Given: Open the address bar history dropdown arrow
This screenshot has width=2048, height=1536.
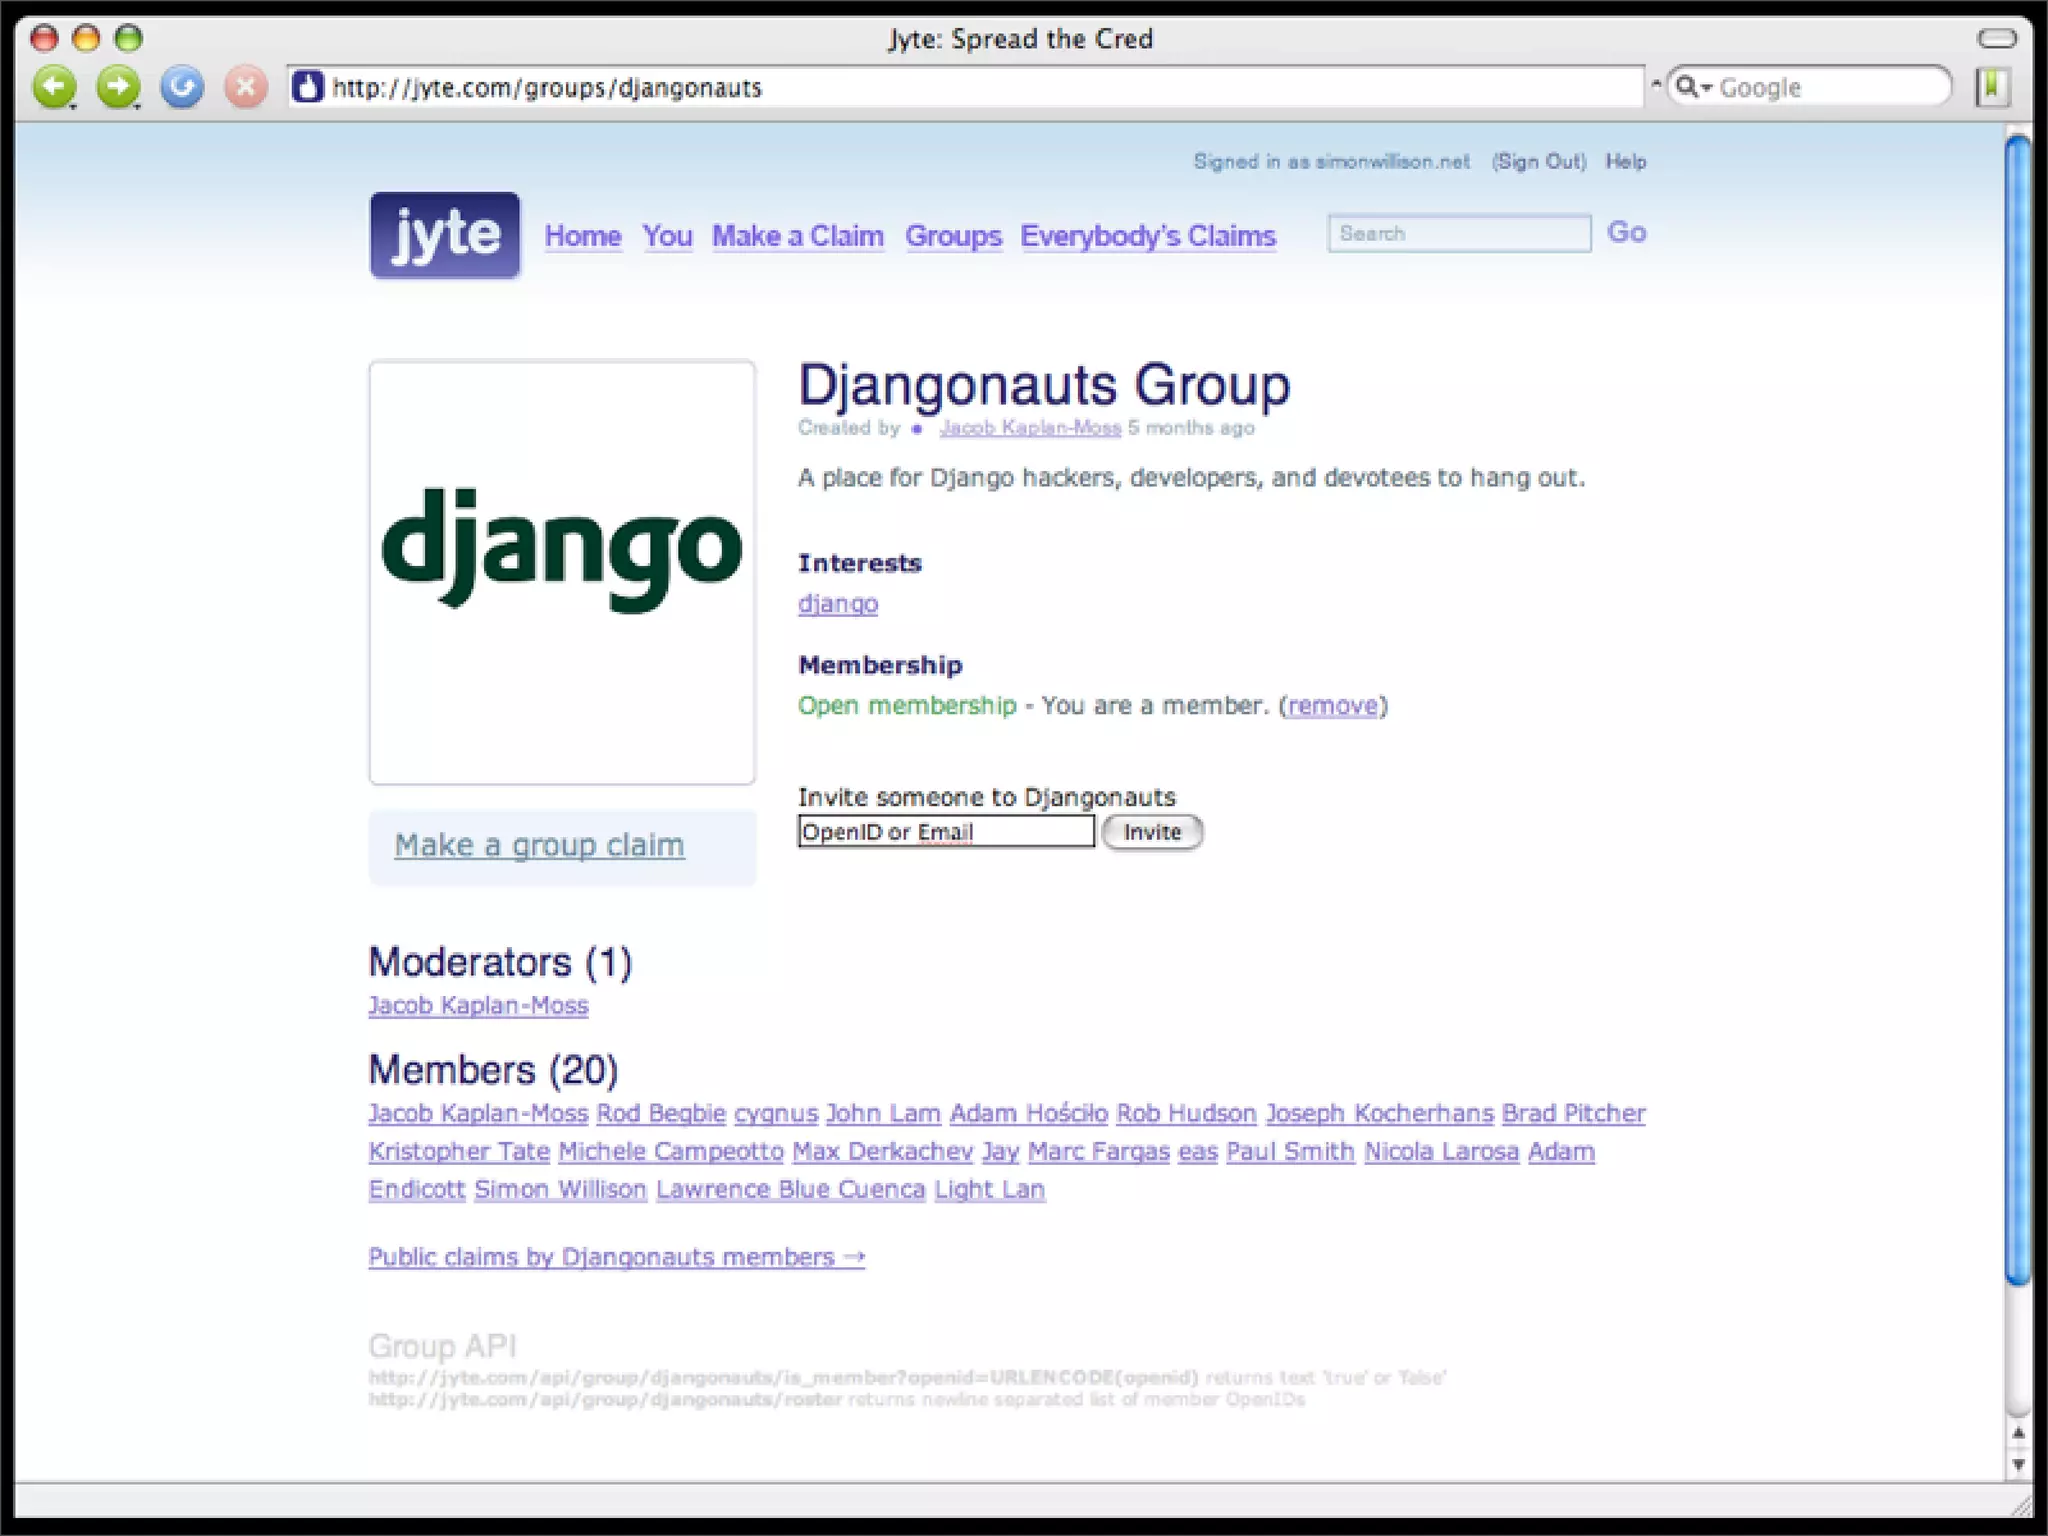Looking at the screenshot, I should pyautogui.click(x=1656, y=86).
